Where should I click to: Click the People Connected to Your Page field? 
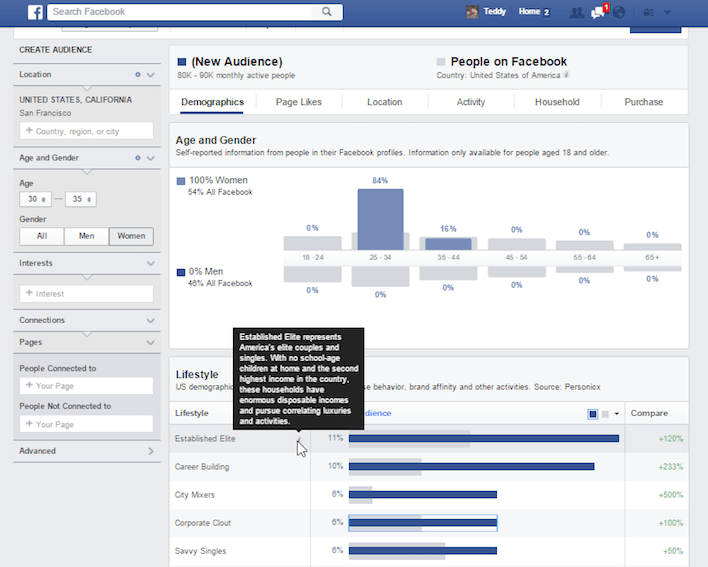(86, 386)
